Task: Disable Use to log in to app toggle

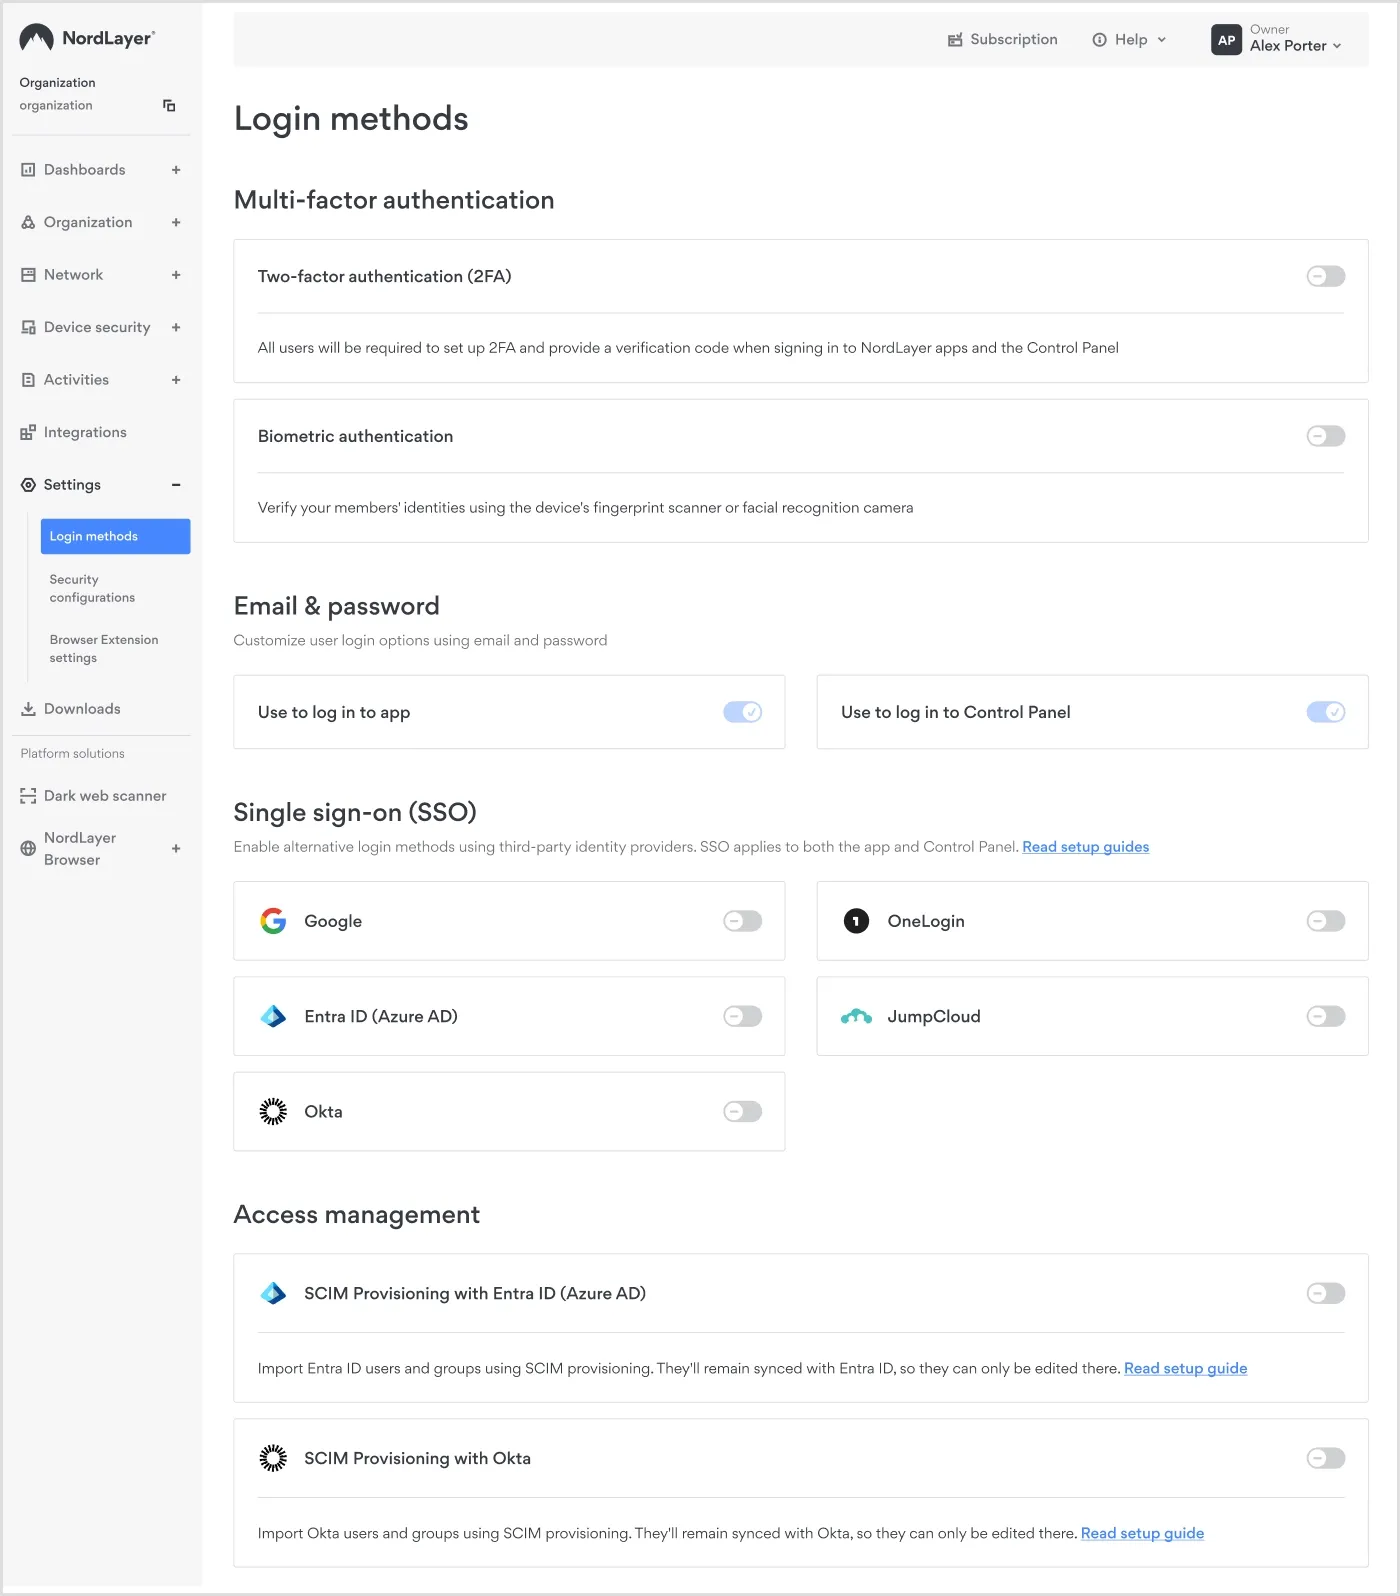Action: point(742,712)
